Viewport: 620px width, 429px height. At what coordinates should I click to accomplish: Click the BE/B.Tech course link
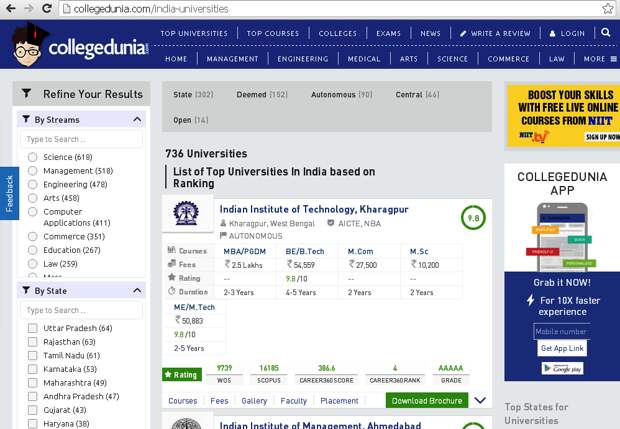tap(305, 251)
